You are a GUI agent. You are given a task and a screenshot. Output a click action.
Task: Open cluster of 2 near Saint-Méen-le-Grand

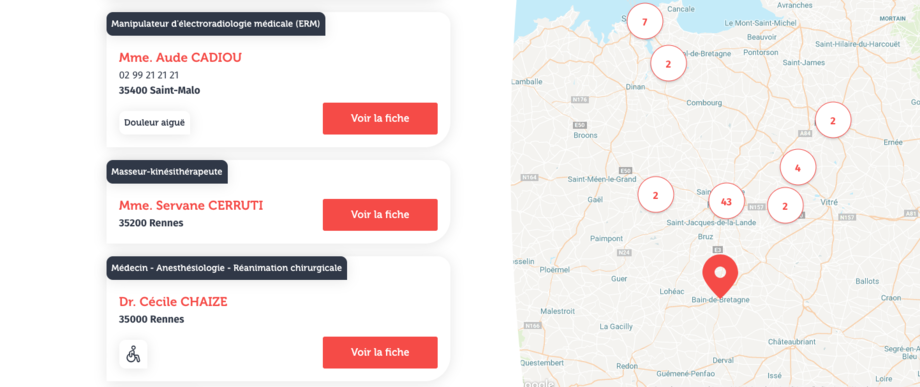pos(655,195)
